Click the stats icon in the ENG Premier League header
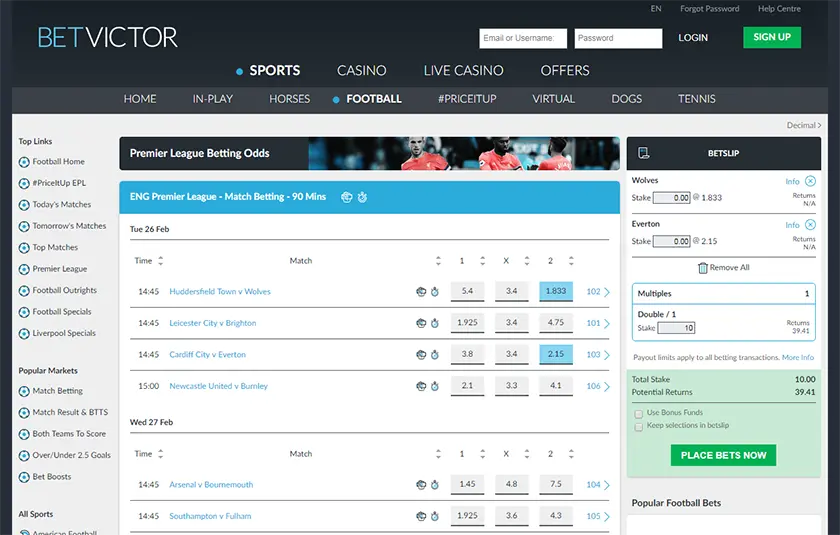 347,197
